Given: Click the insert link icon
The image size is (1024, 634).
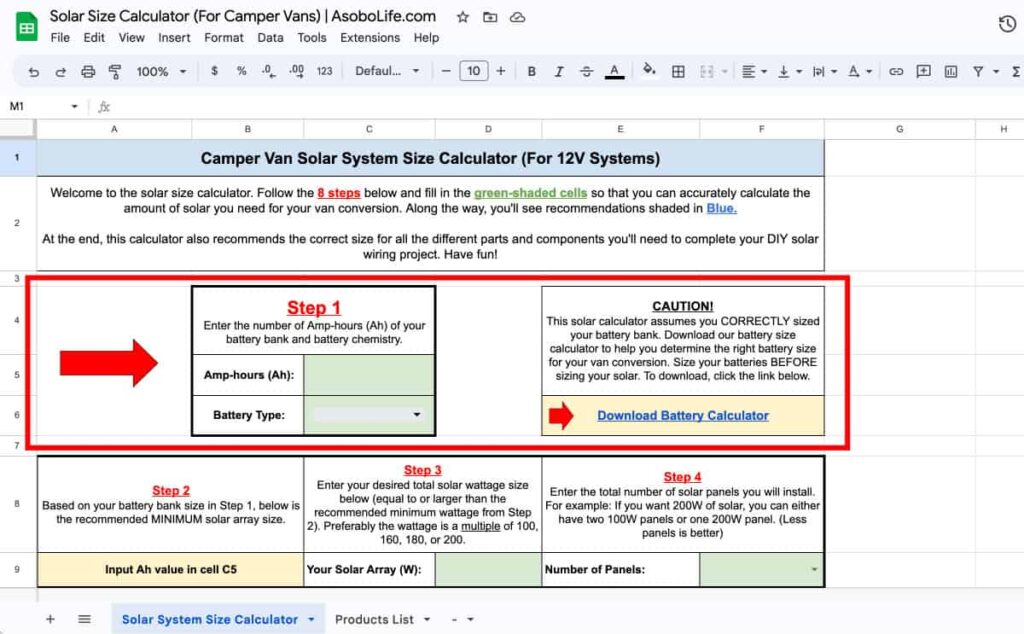Looking at the screenshot, I should click(x=896, y=72).
